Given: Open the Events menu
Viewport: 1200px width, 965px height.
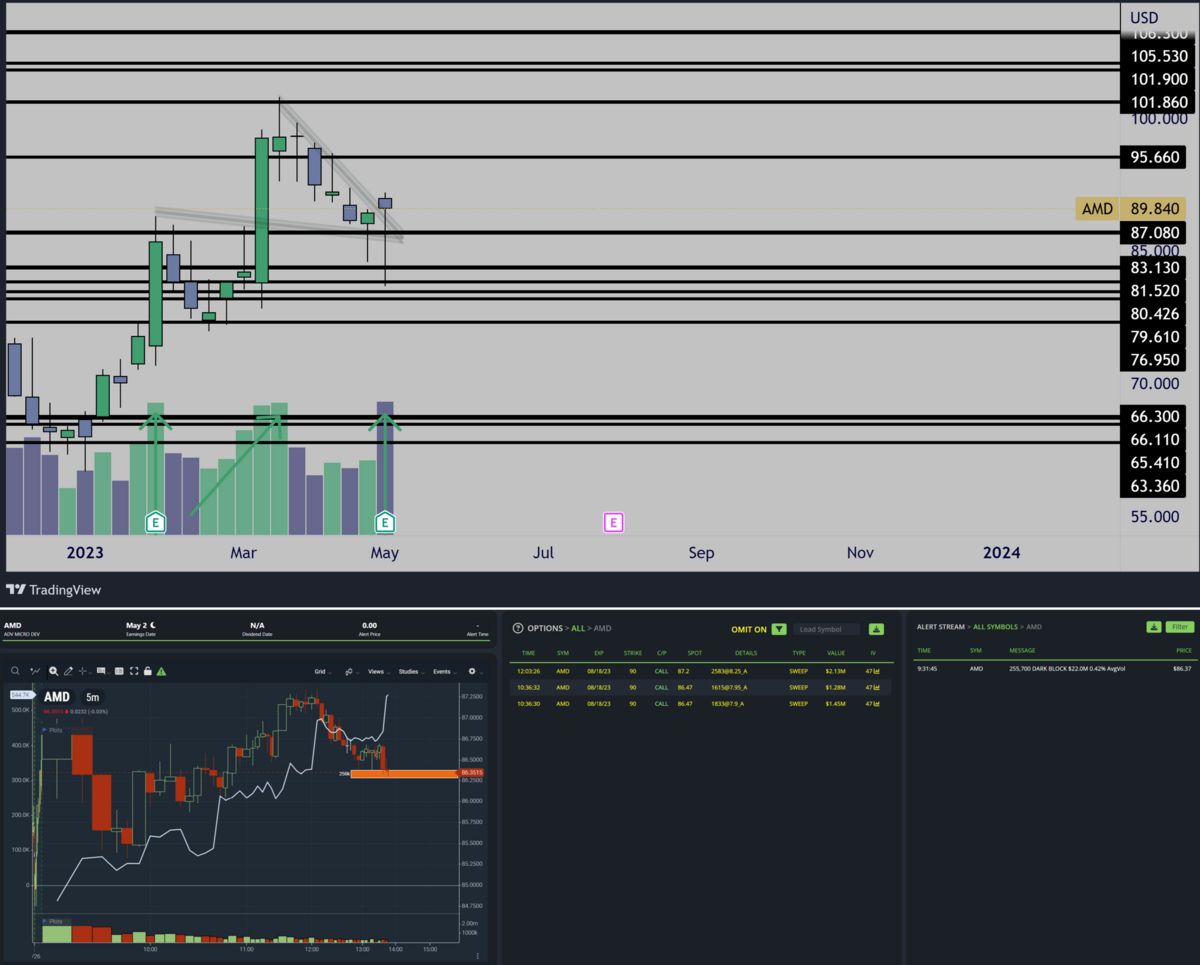Looking at the screenshot, I should [x=444, y=672].
